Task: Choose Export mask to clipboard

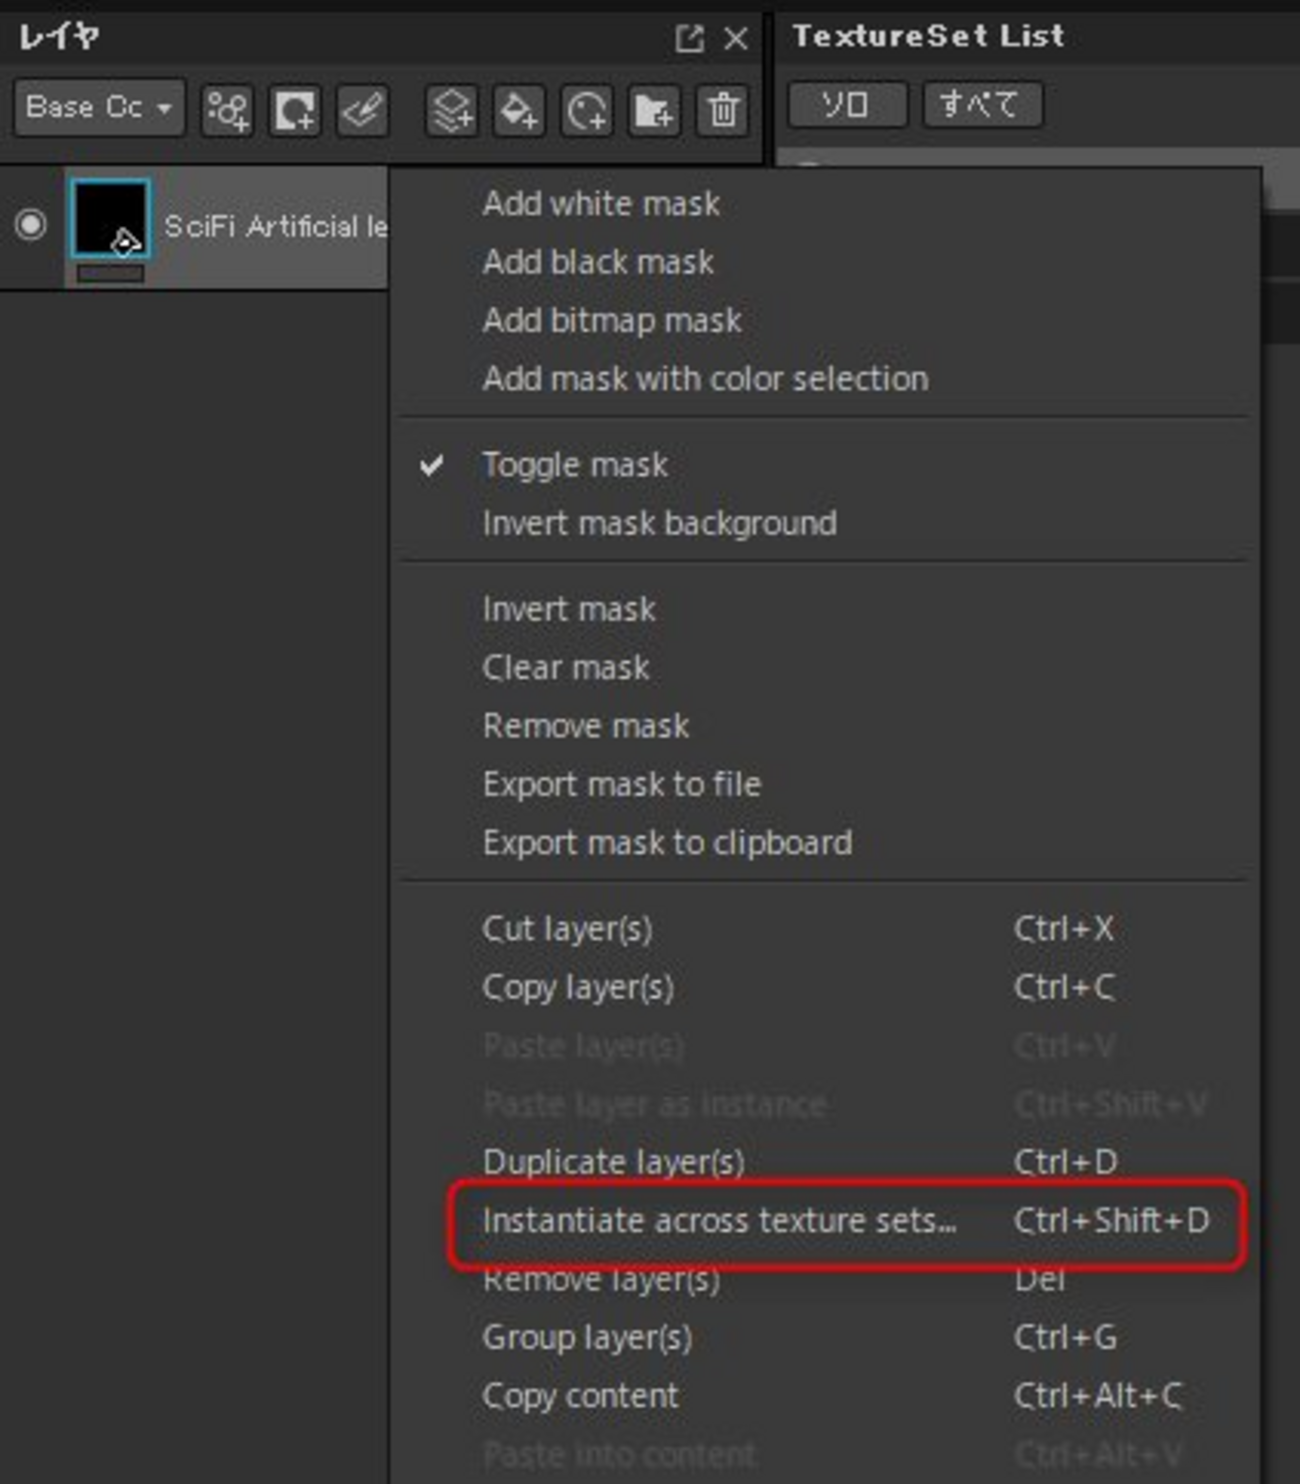Action: pyautogui.click(x=823, y=842)
